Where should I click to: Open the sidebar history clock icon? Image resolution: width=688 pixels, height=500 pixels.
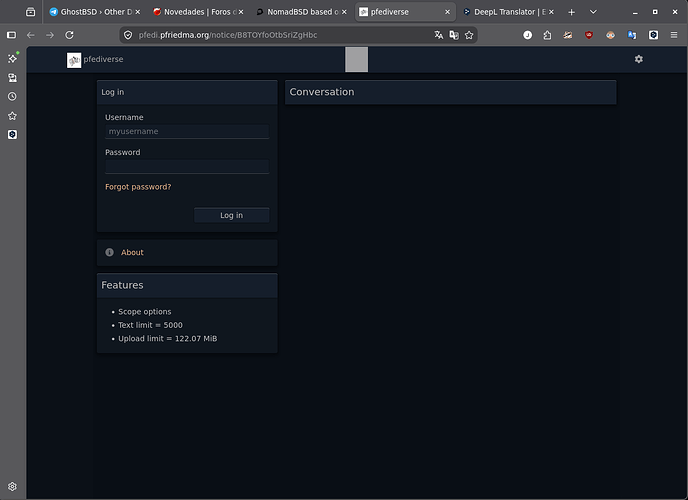[12, 96]
